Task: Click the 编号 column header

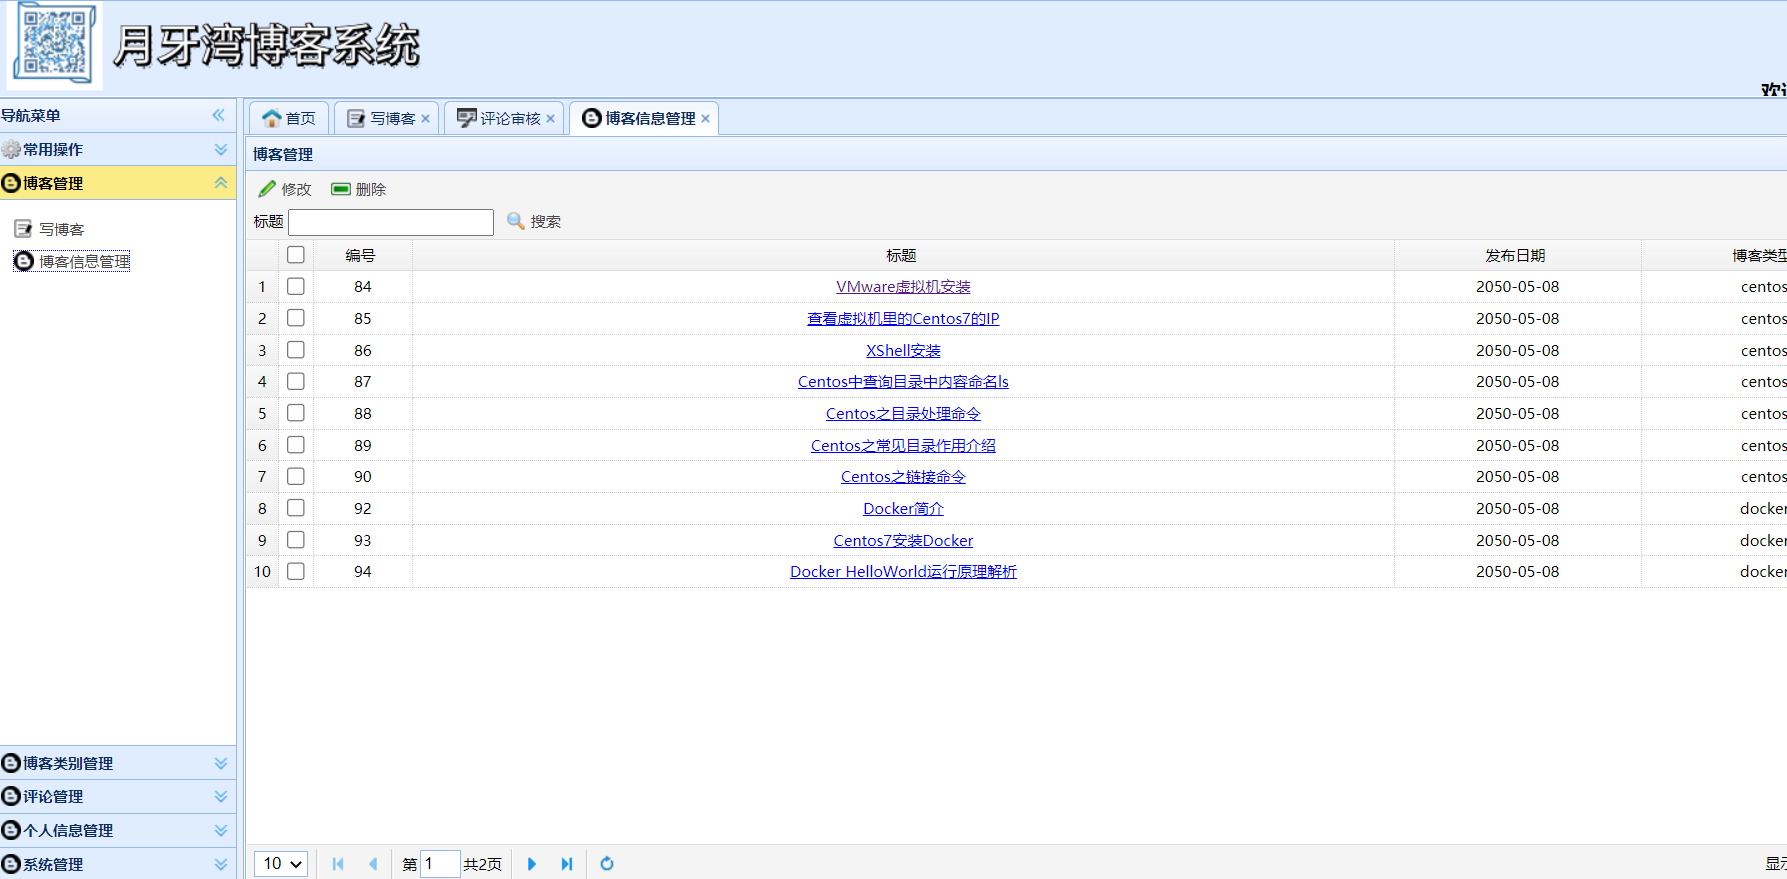Action: 361,255
